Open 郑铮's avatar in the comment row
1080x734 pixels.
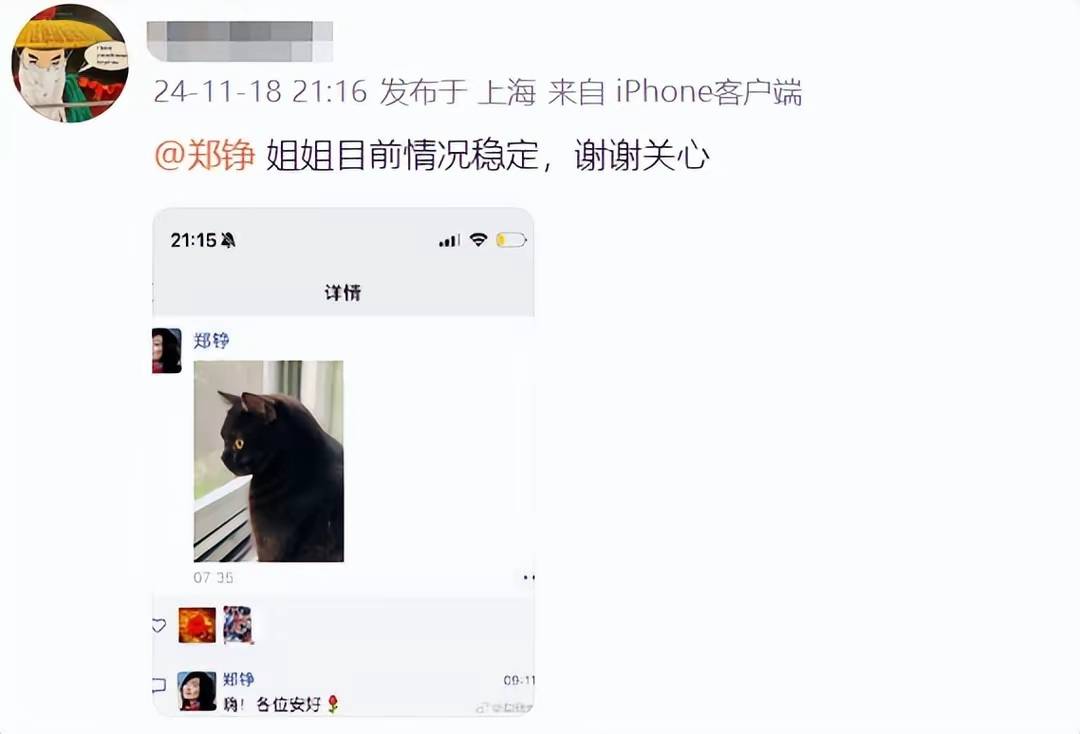197,691
